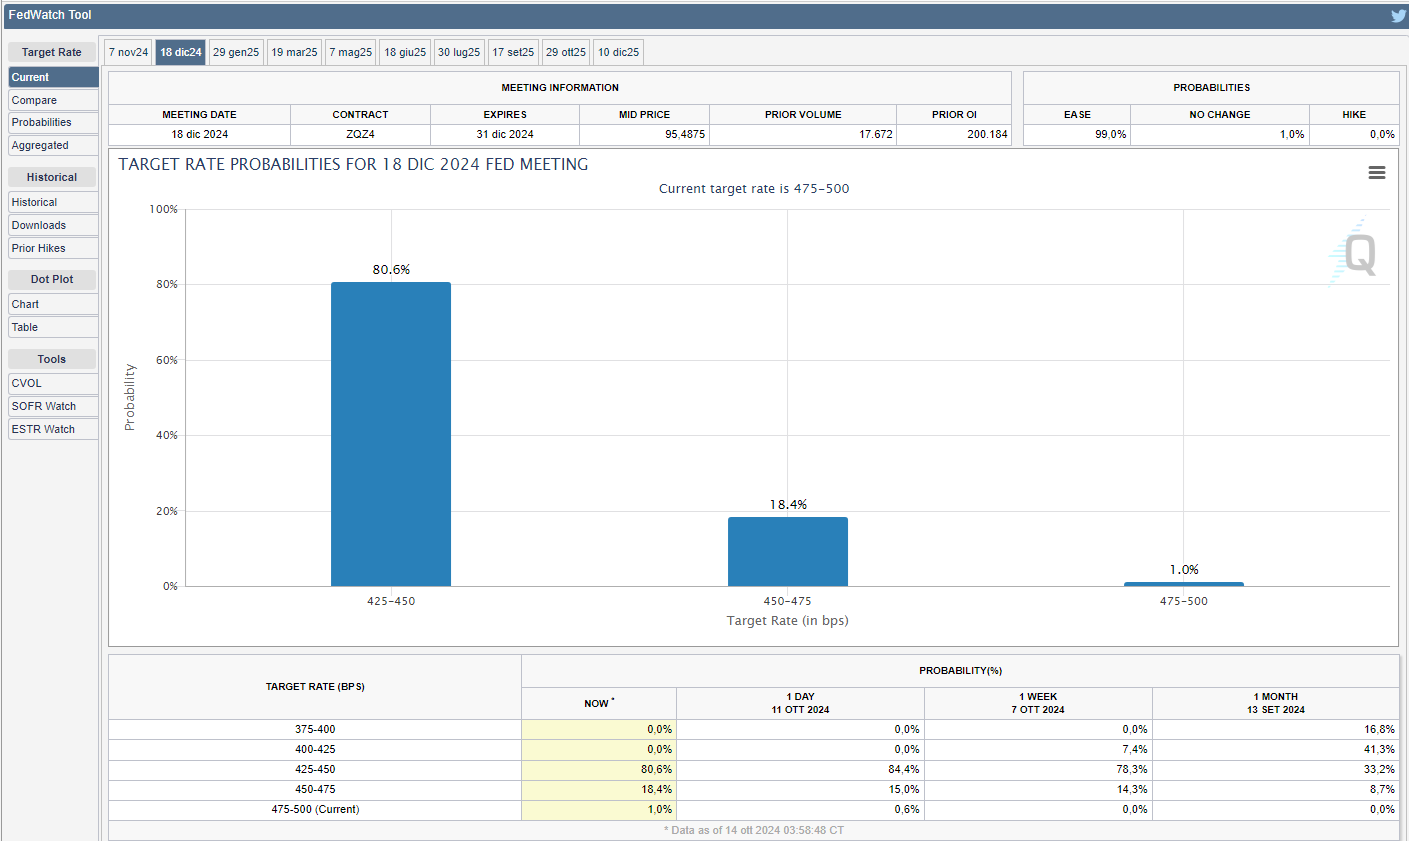Open the 19 mar25 meeting tab
The height and width of the screenshot is (841, 1409).
[294, 52]
